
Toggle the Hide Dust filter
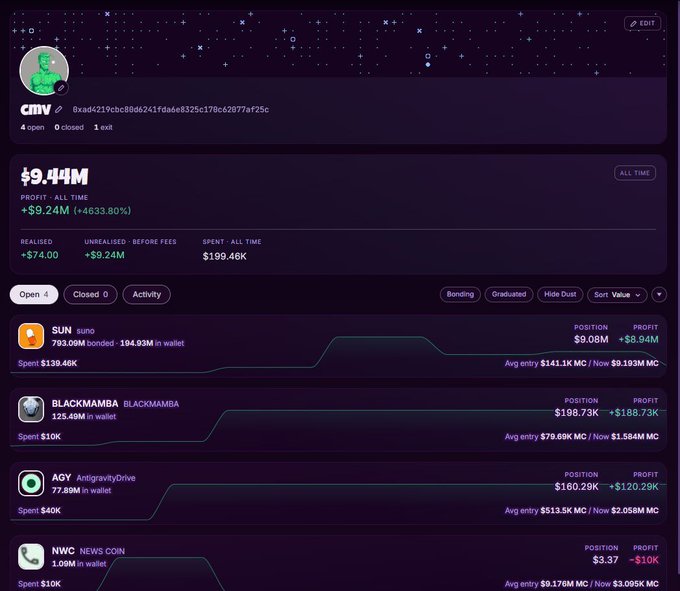click(x=560, y=294)
